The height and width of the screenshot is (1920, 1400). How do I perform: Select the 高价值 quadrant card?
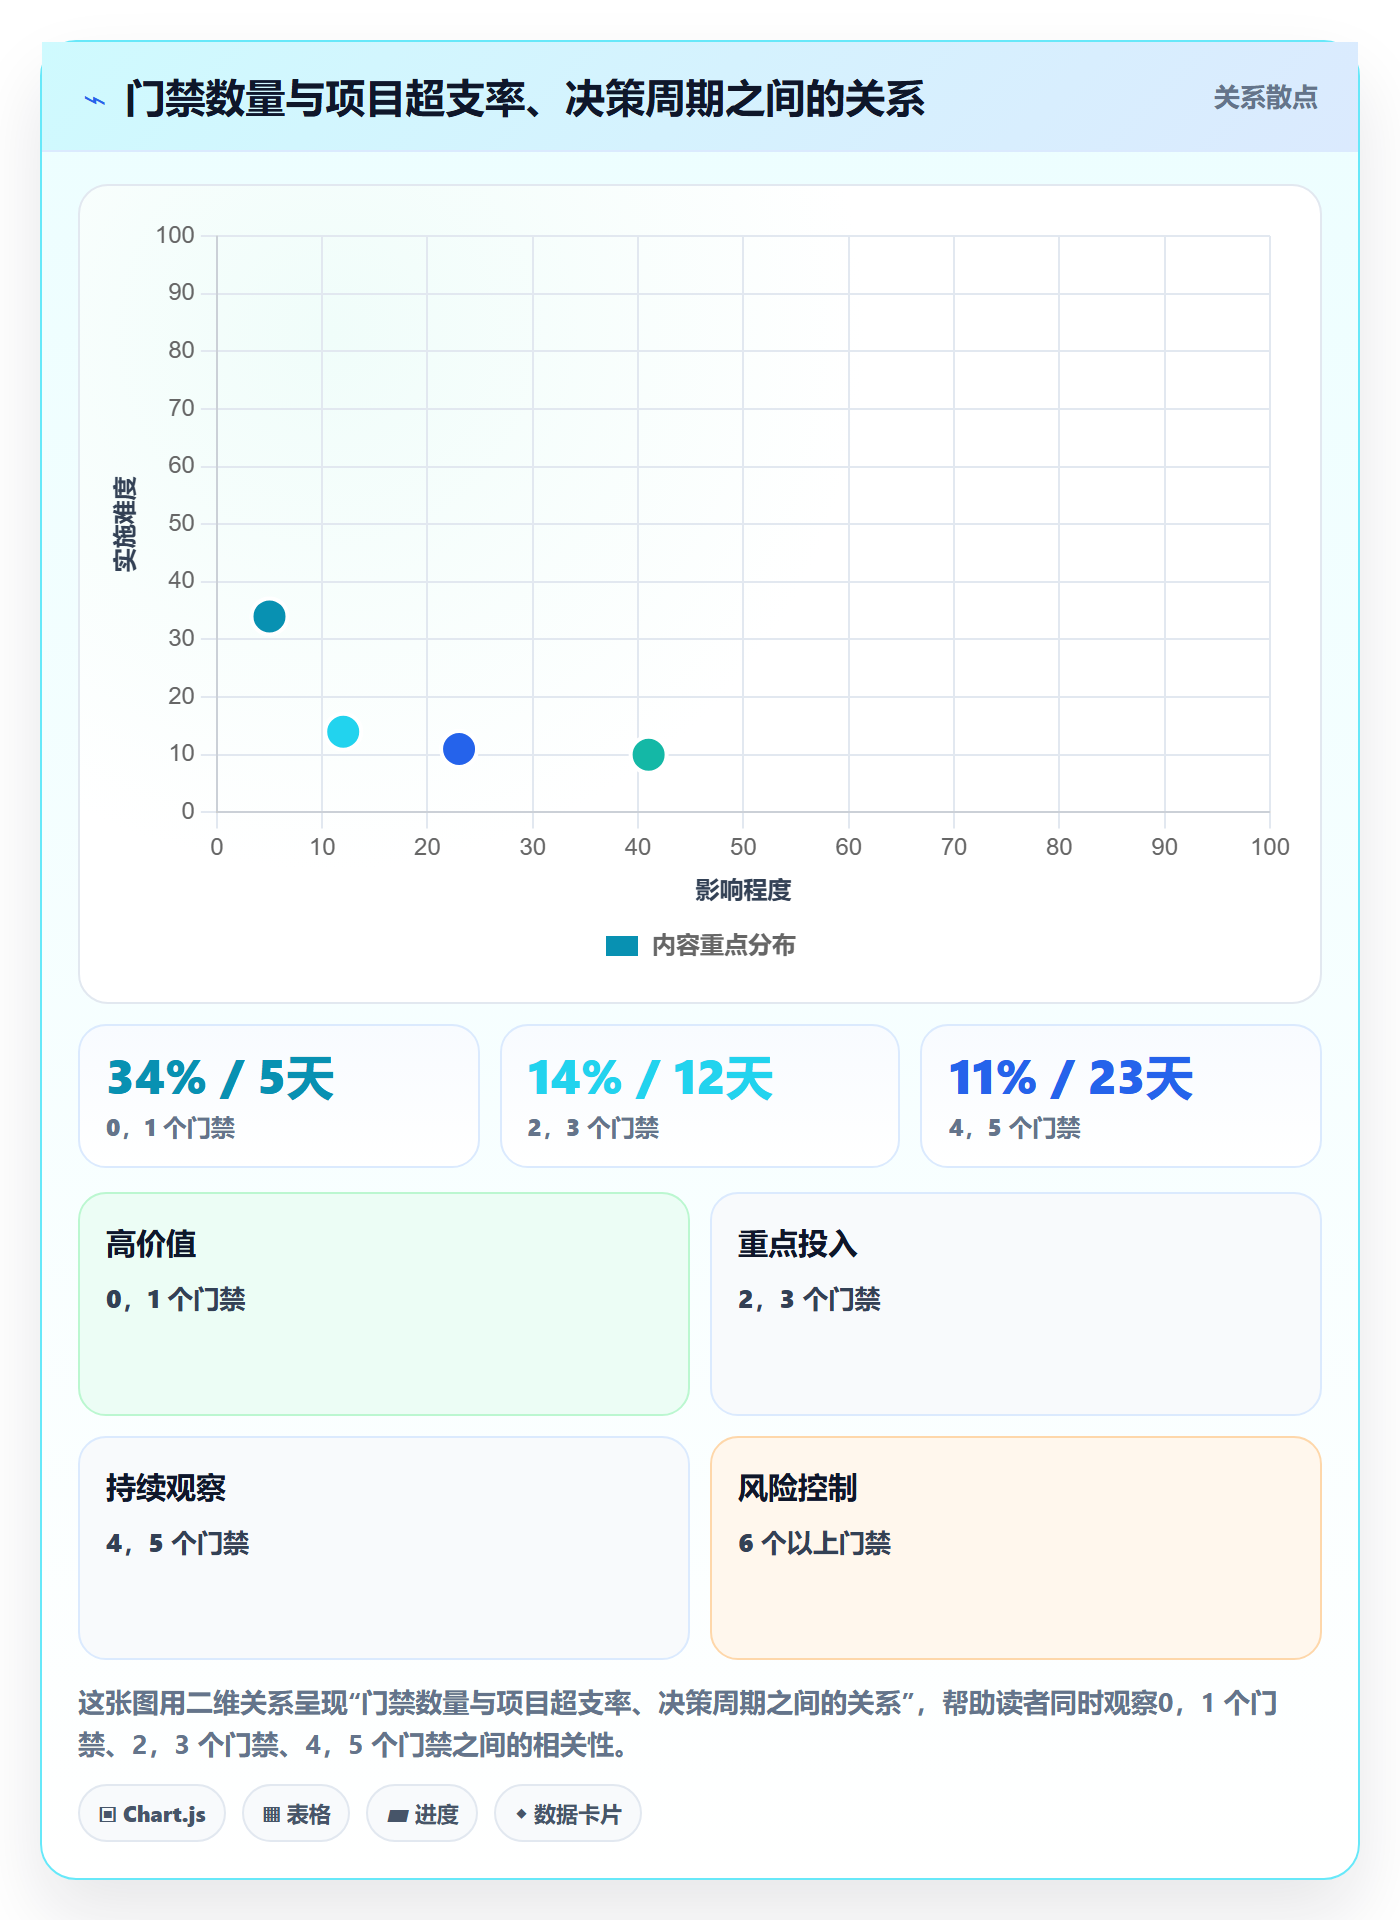tap(384, 1304)
